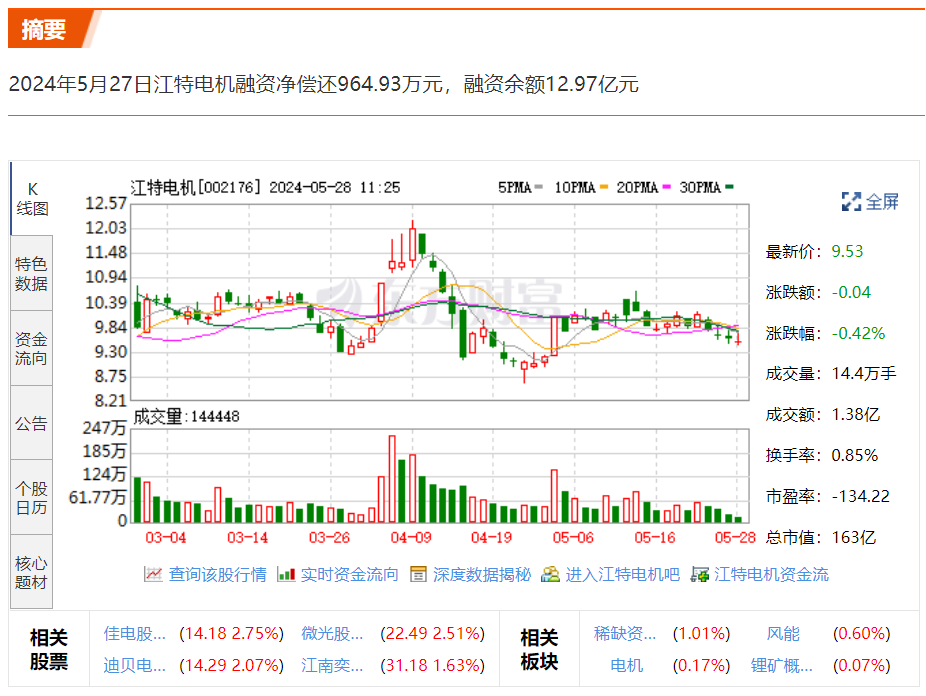Click the 成交量:144448 volume label
Screen dimensions: 926x696
click(x=187, y=416)
